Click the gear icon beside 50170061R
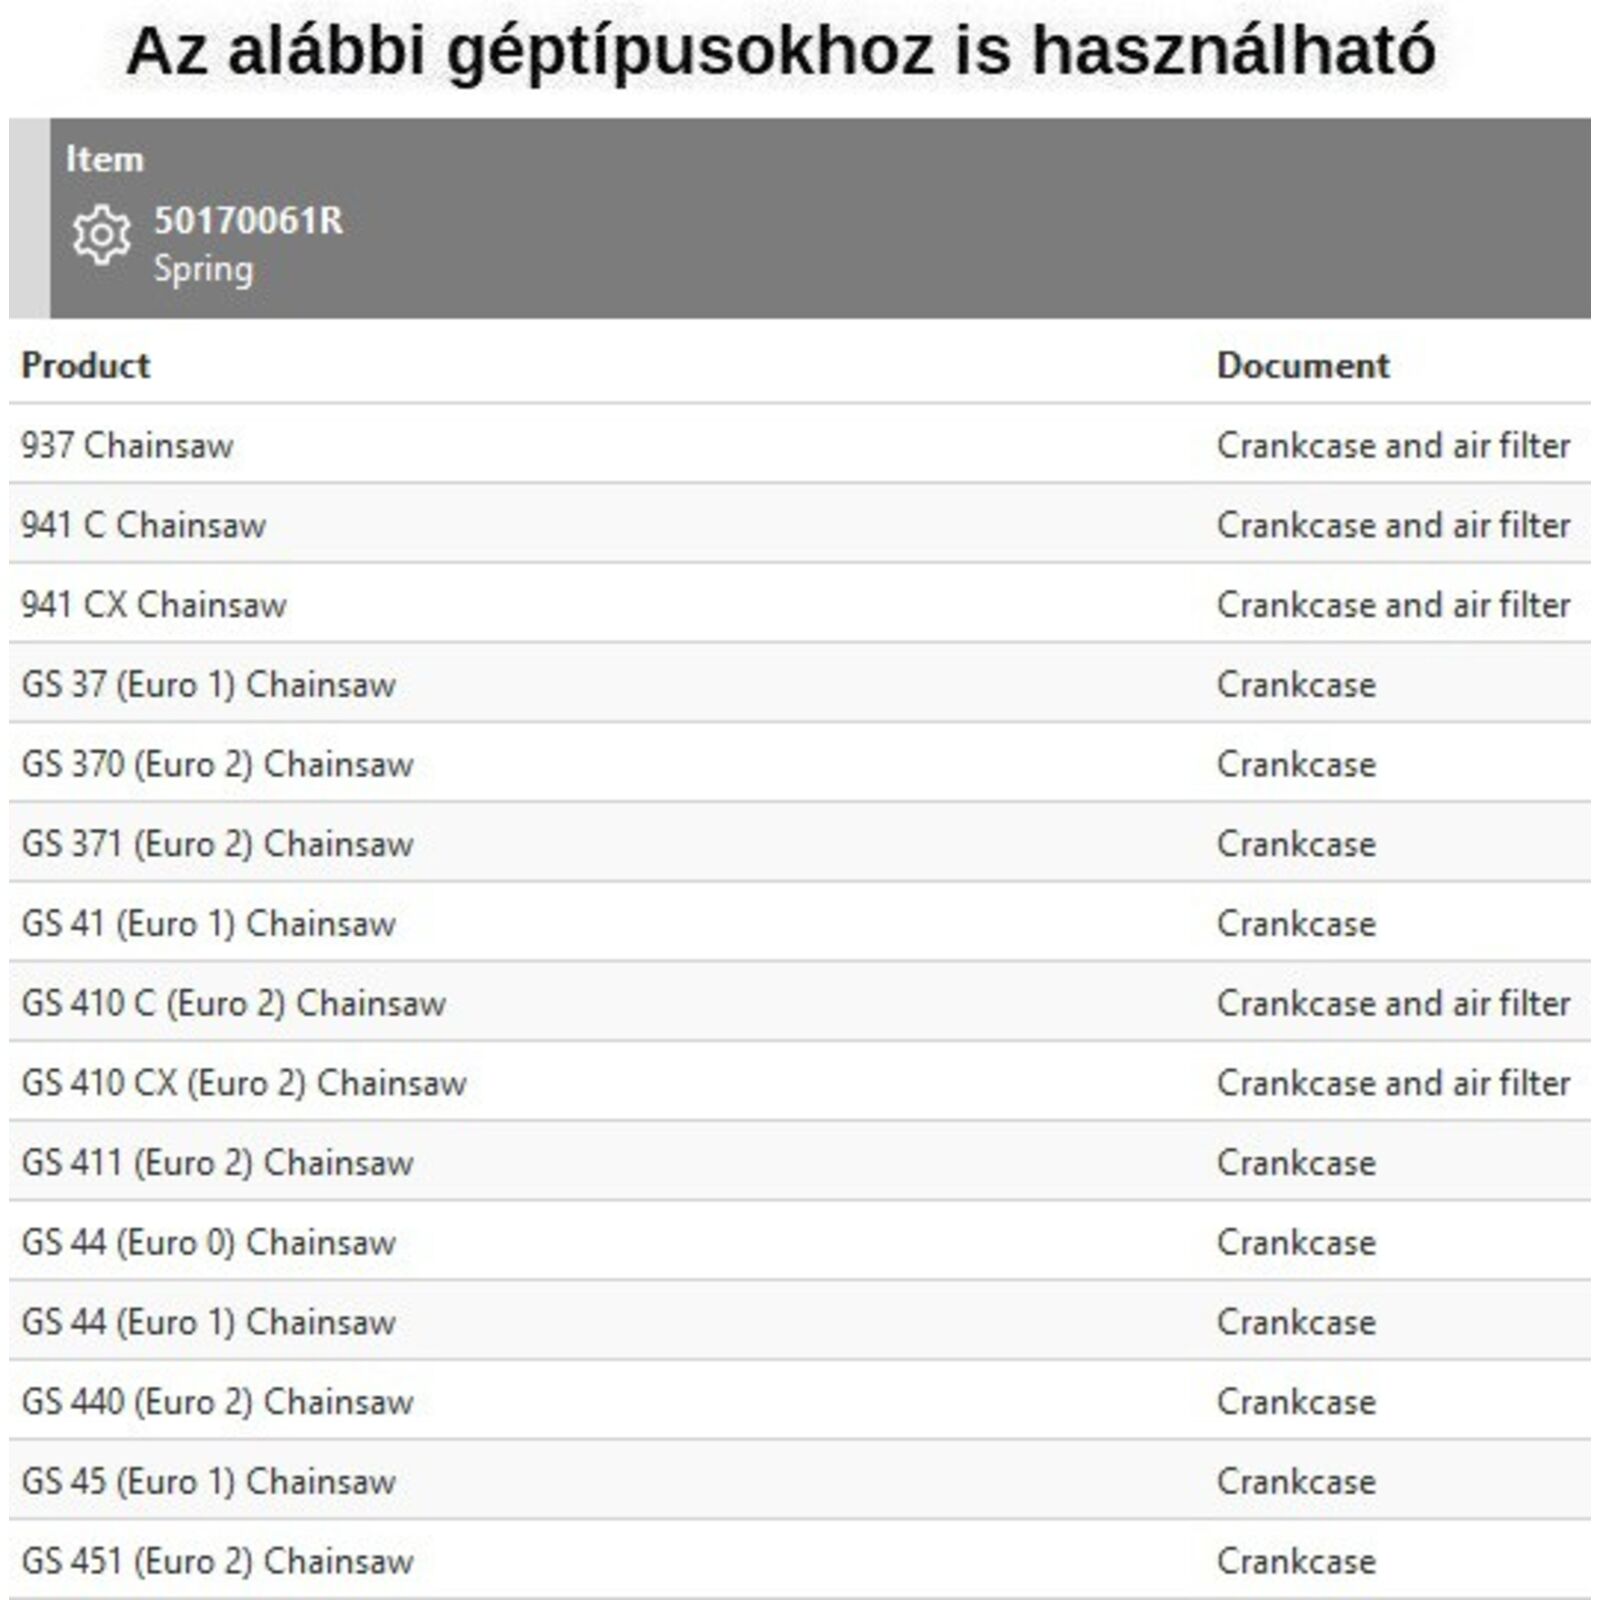The width and height of the screenshot is (1600, 1600). pyautogui.click(x=101, y=236)
